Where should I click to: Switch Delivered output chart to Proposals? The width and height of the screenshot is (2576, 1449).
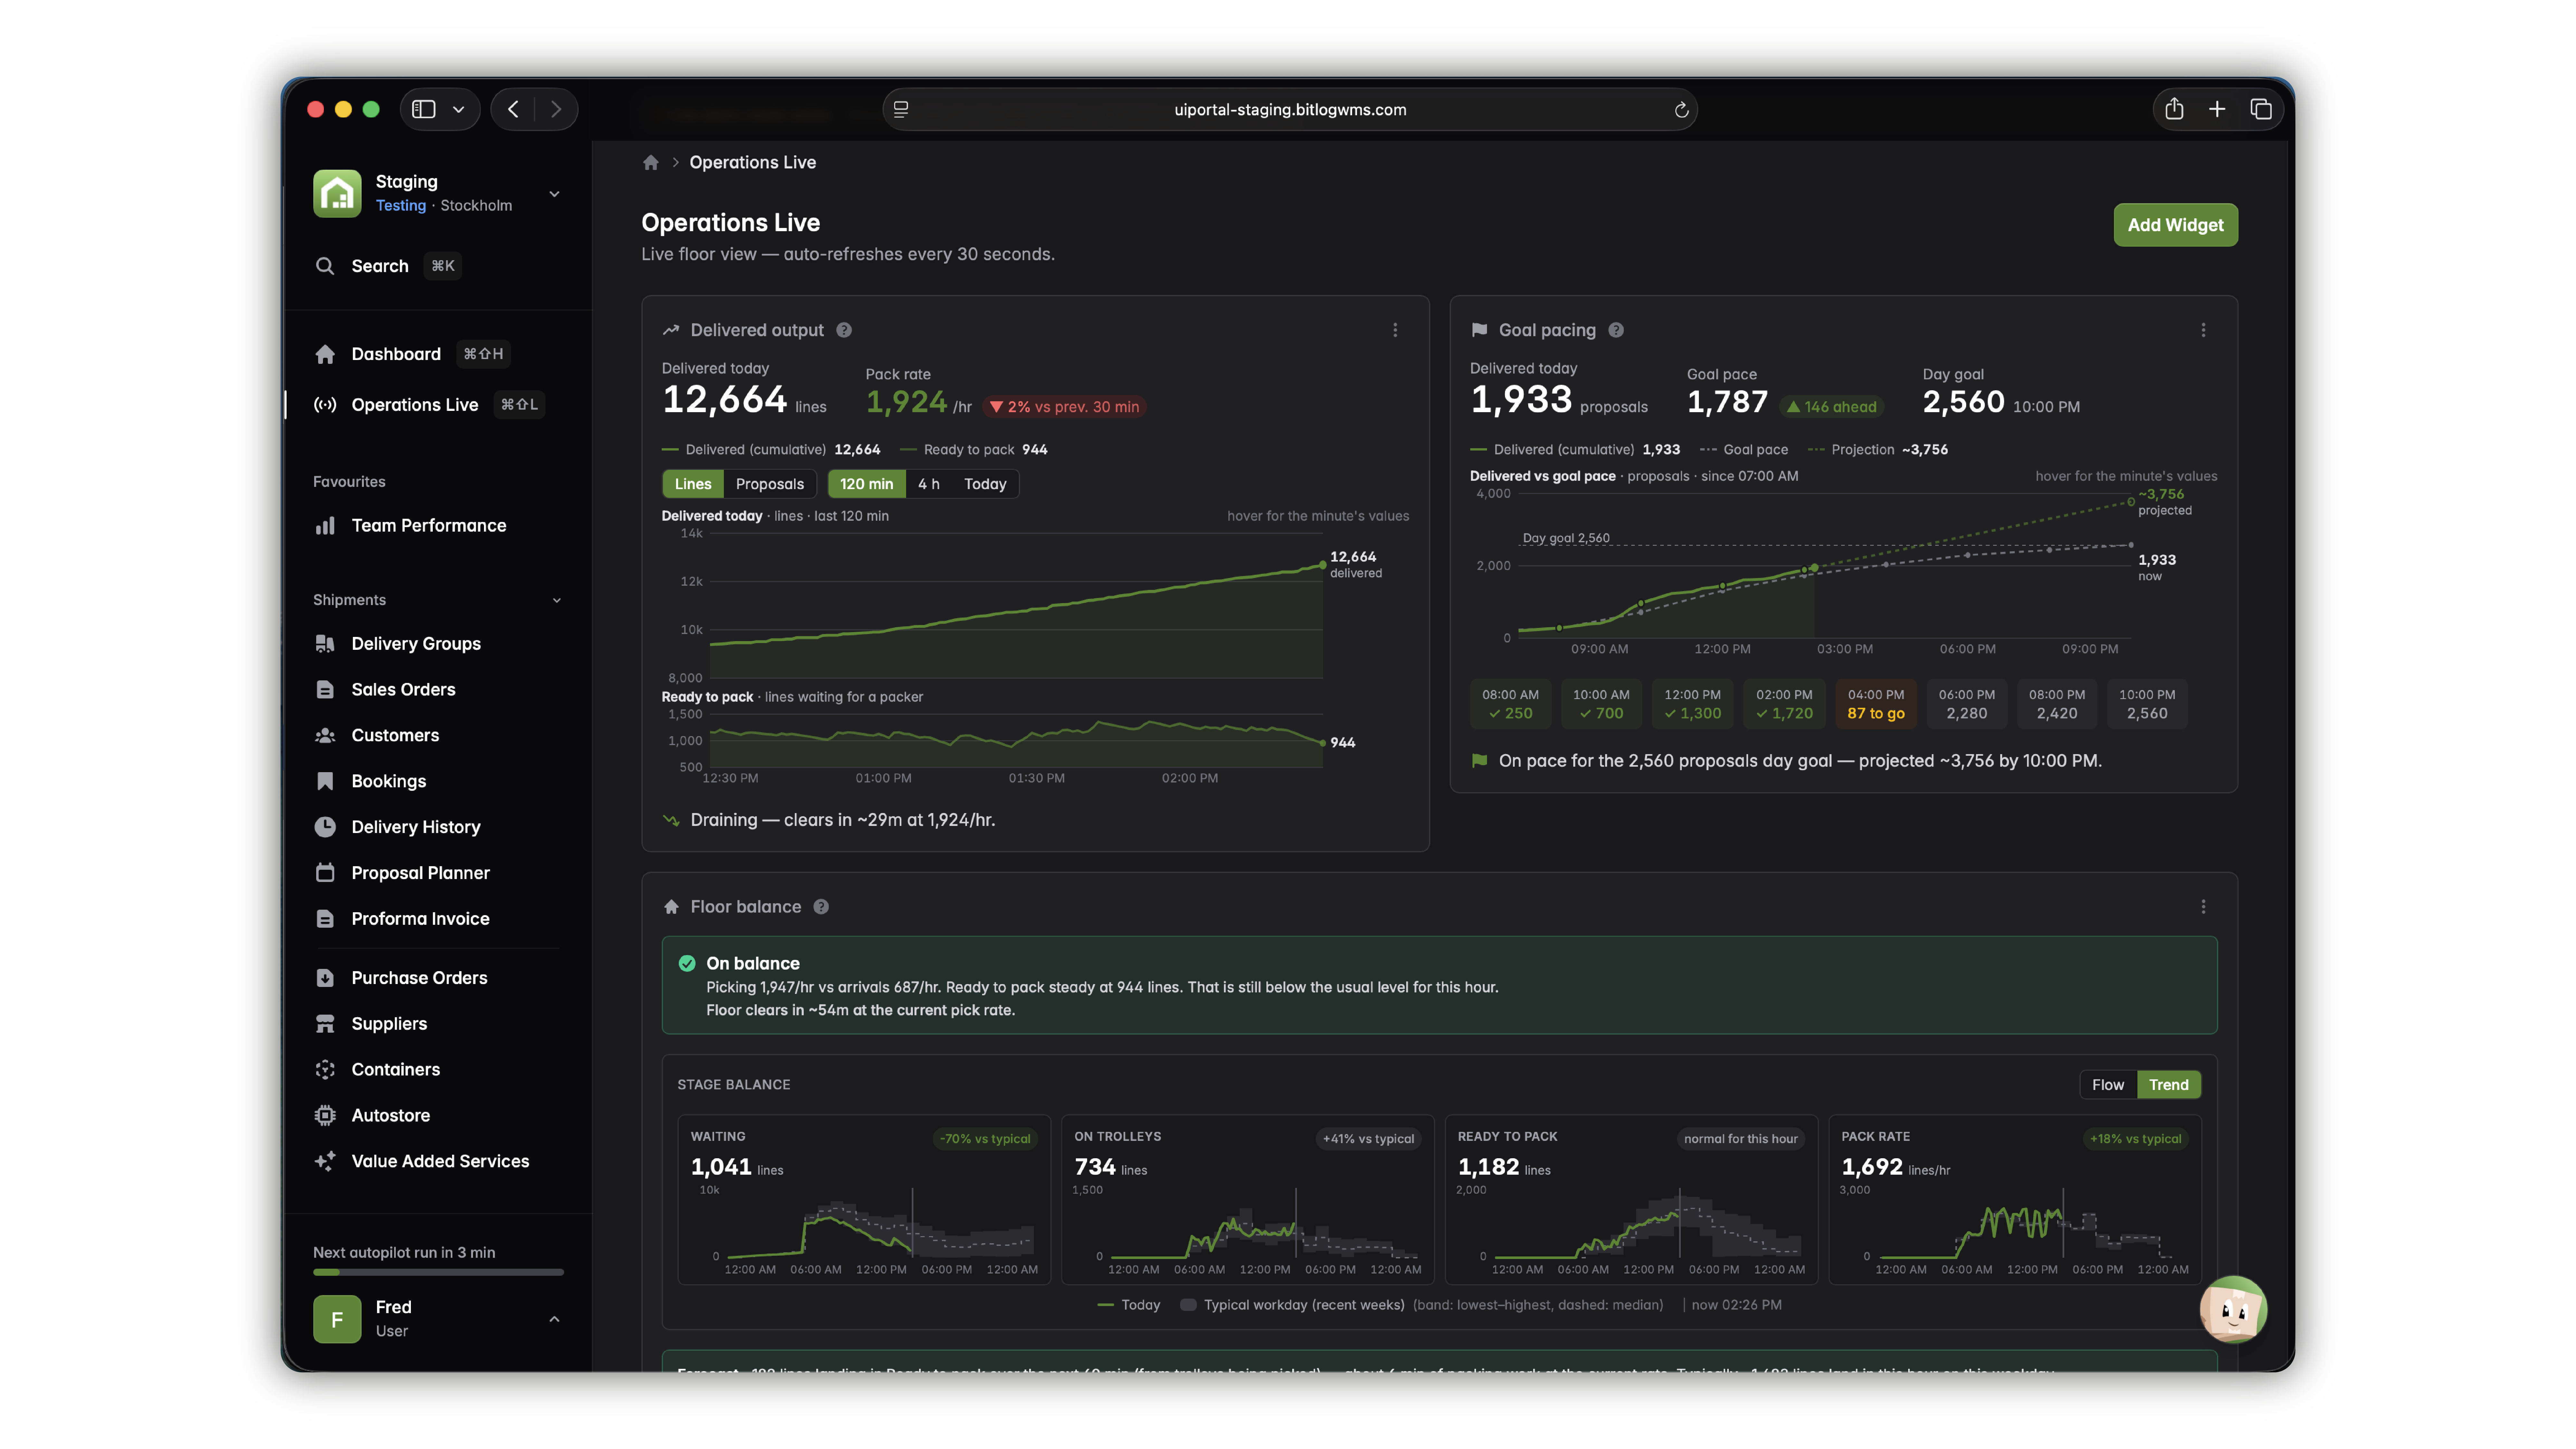(770, 484)
